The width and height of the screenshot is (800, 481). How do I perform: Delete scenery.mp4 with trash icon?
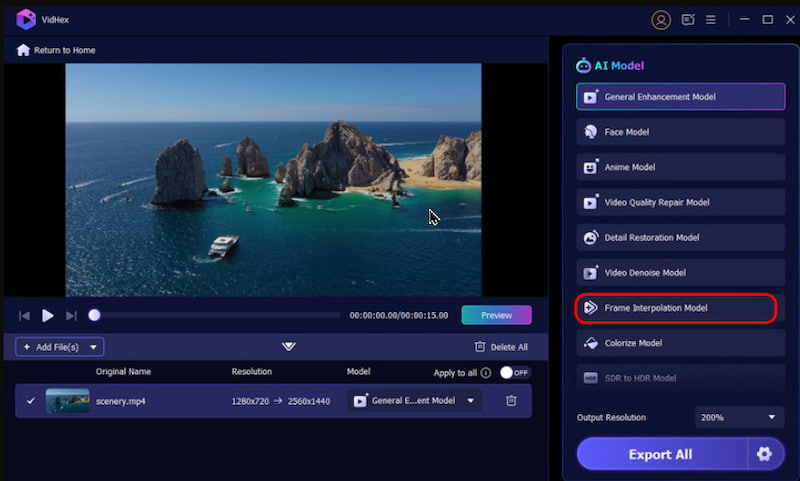pos(511,401)
